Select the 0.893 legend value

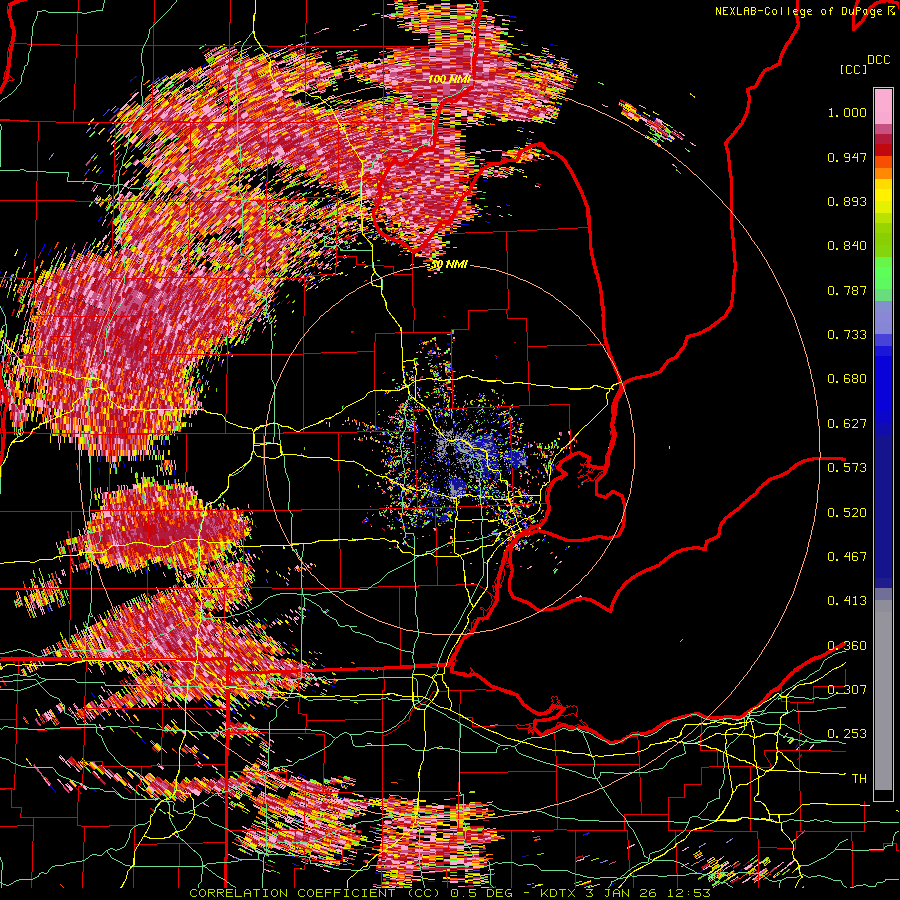847,201
